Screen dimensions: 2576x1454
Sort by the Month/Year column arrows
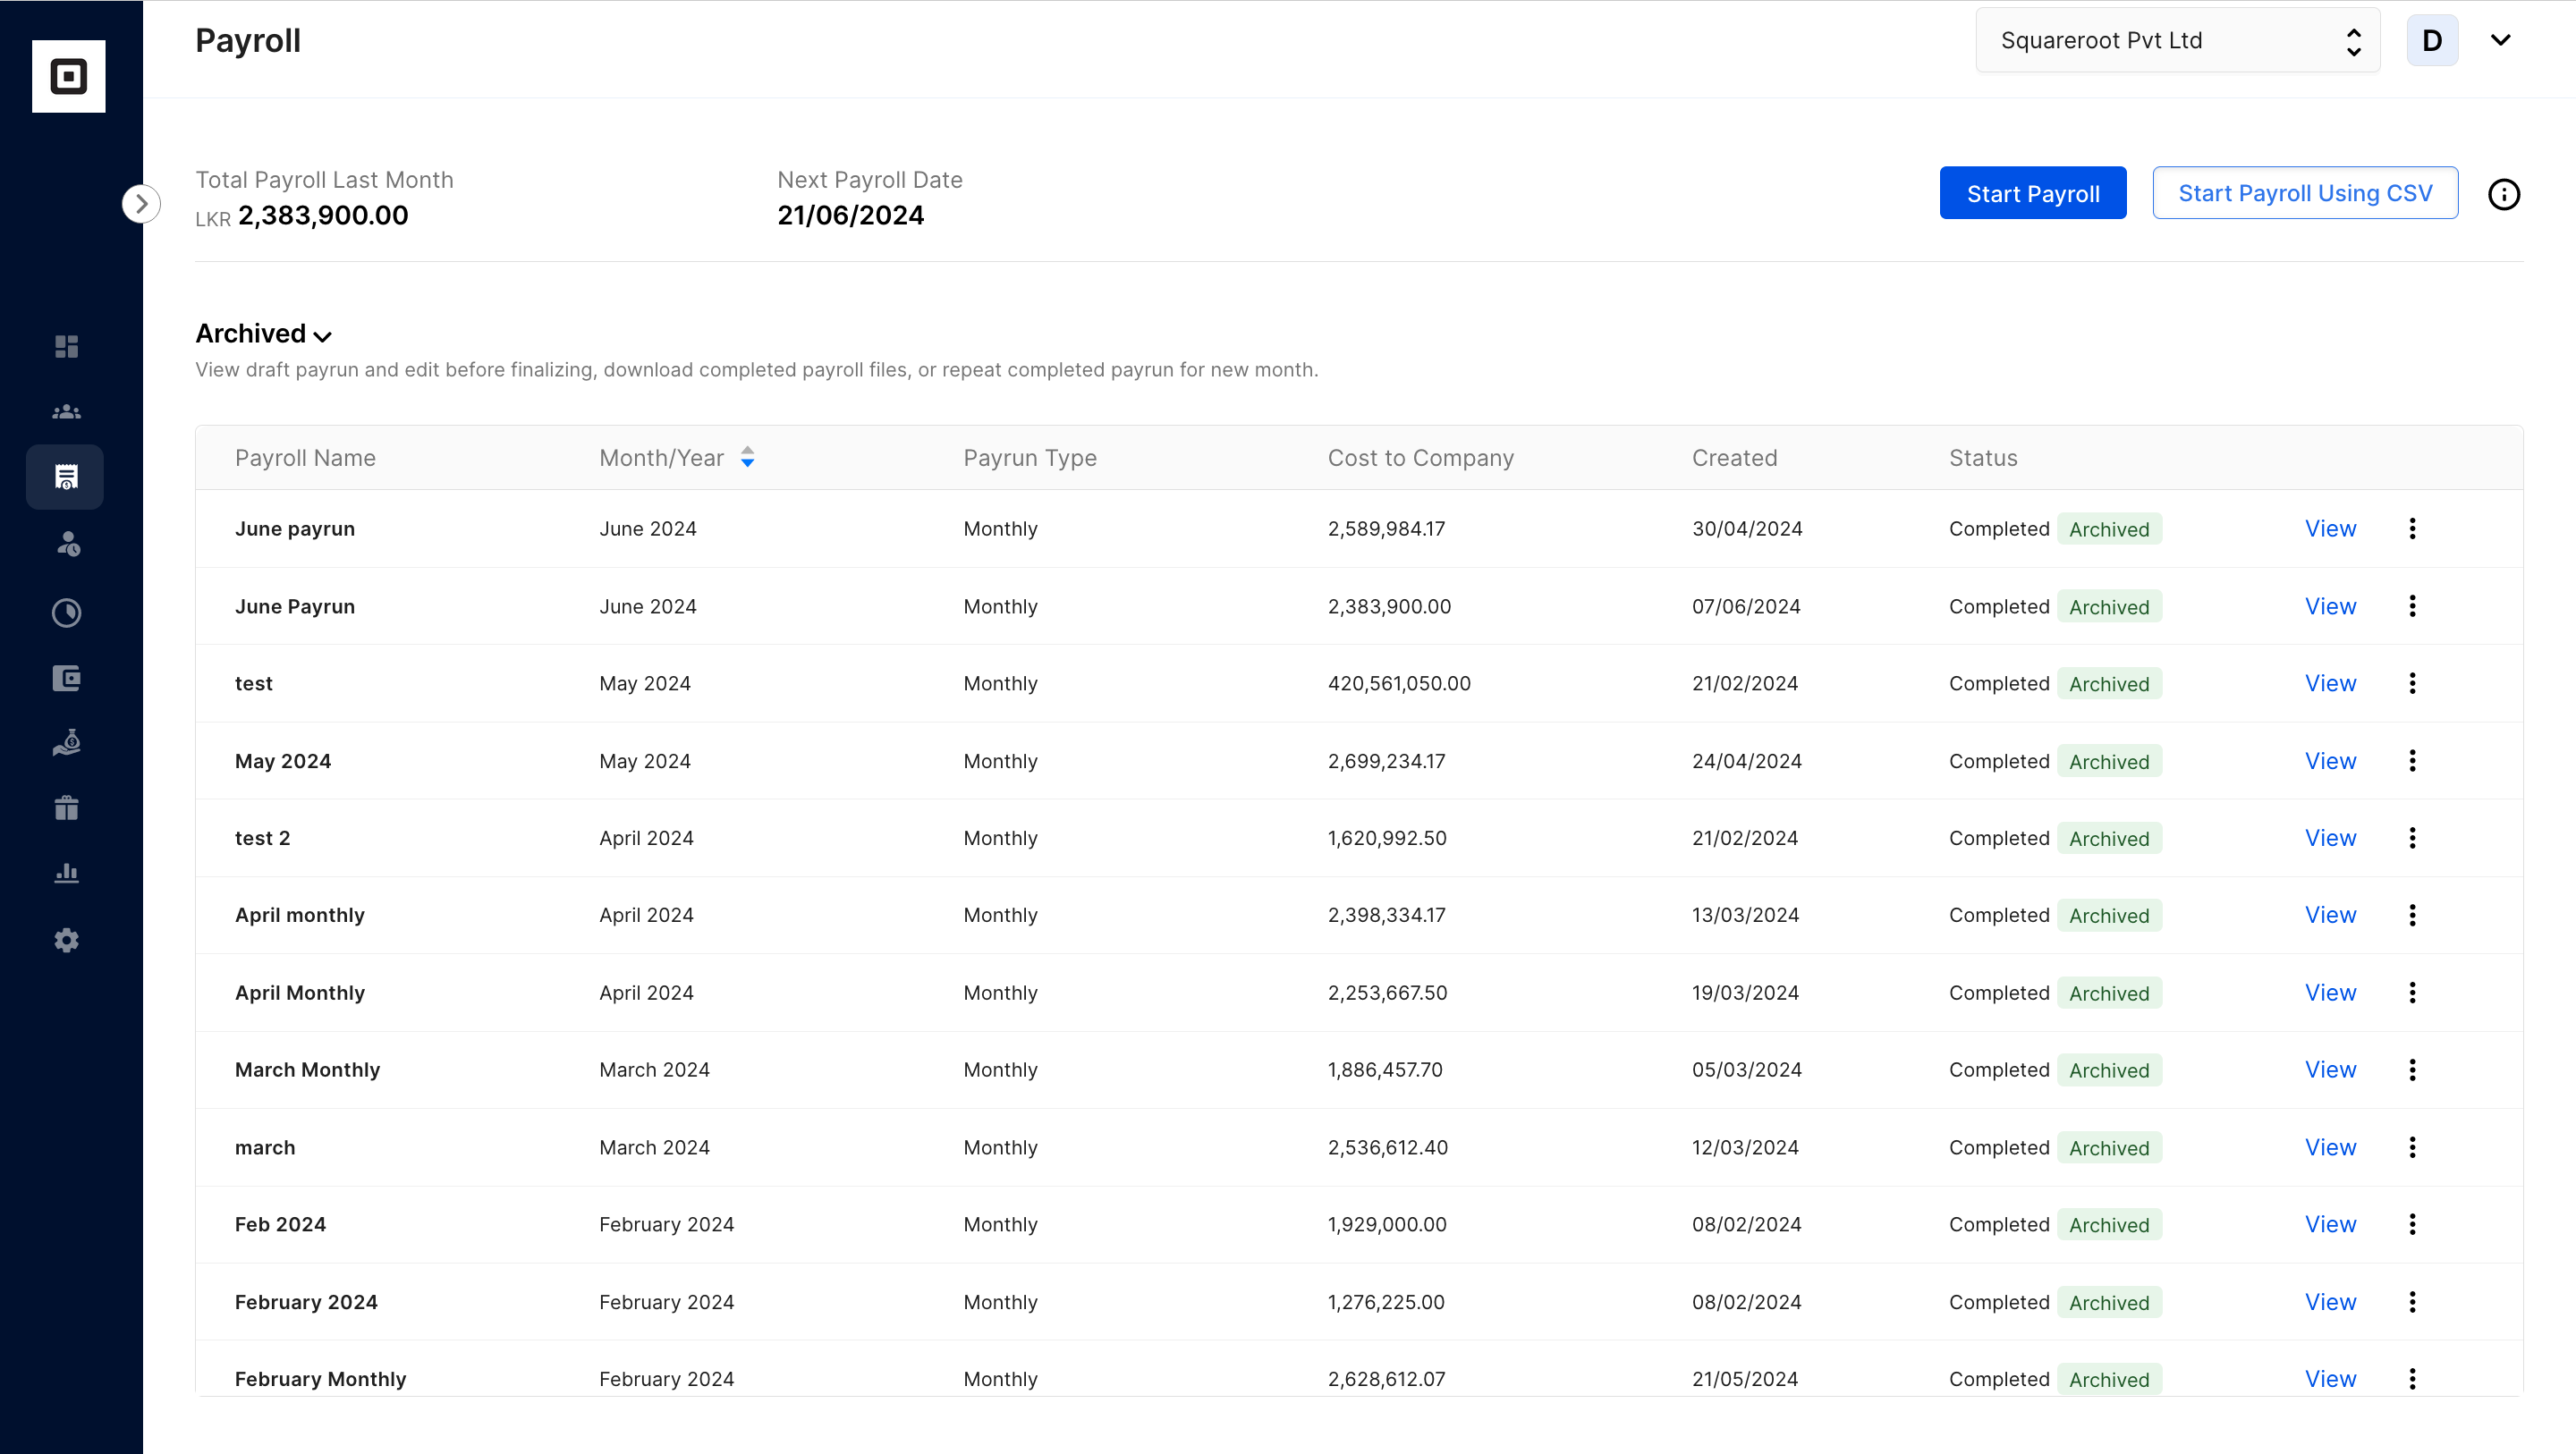click(747, 458)
